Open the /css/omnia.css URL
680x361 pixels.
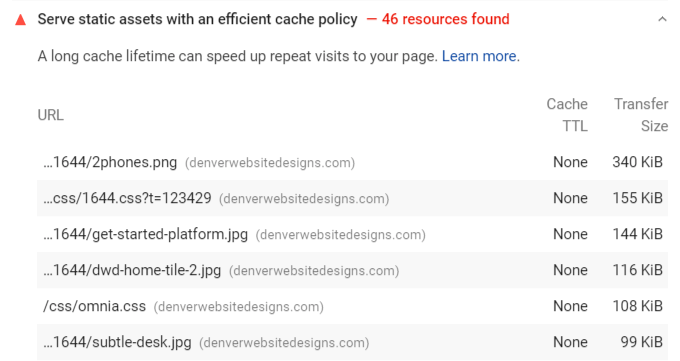tap(95, 306)
